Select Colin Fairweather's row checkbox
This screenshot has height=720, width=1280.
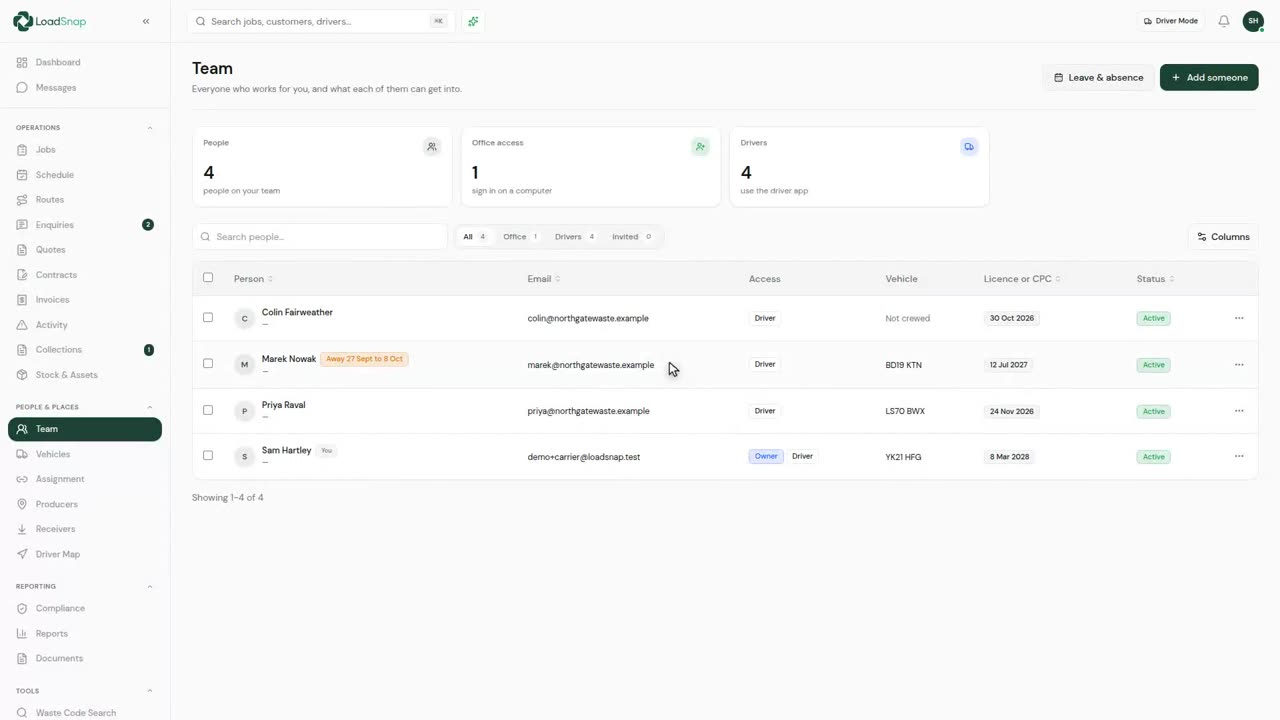pos(208,318)
